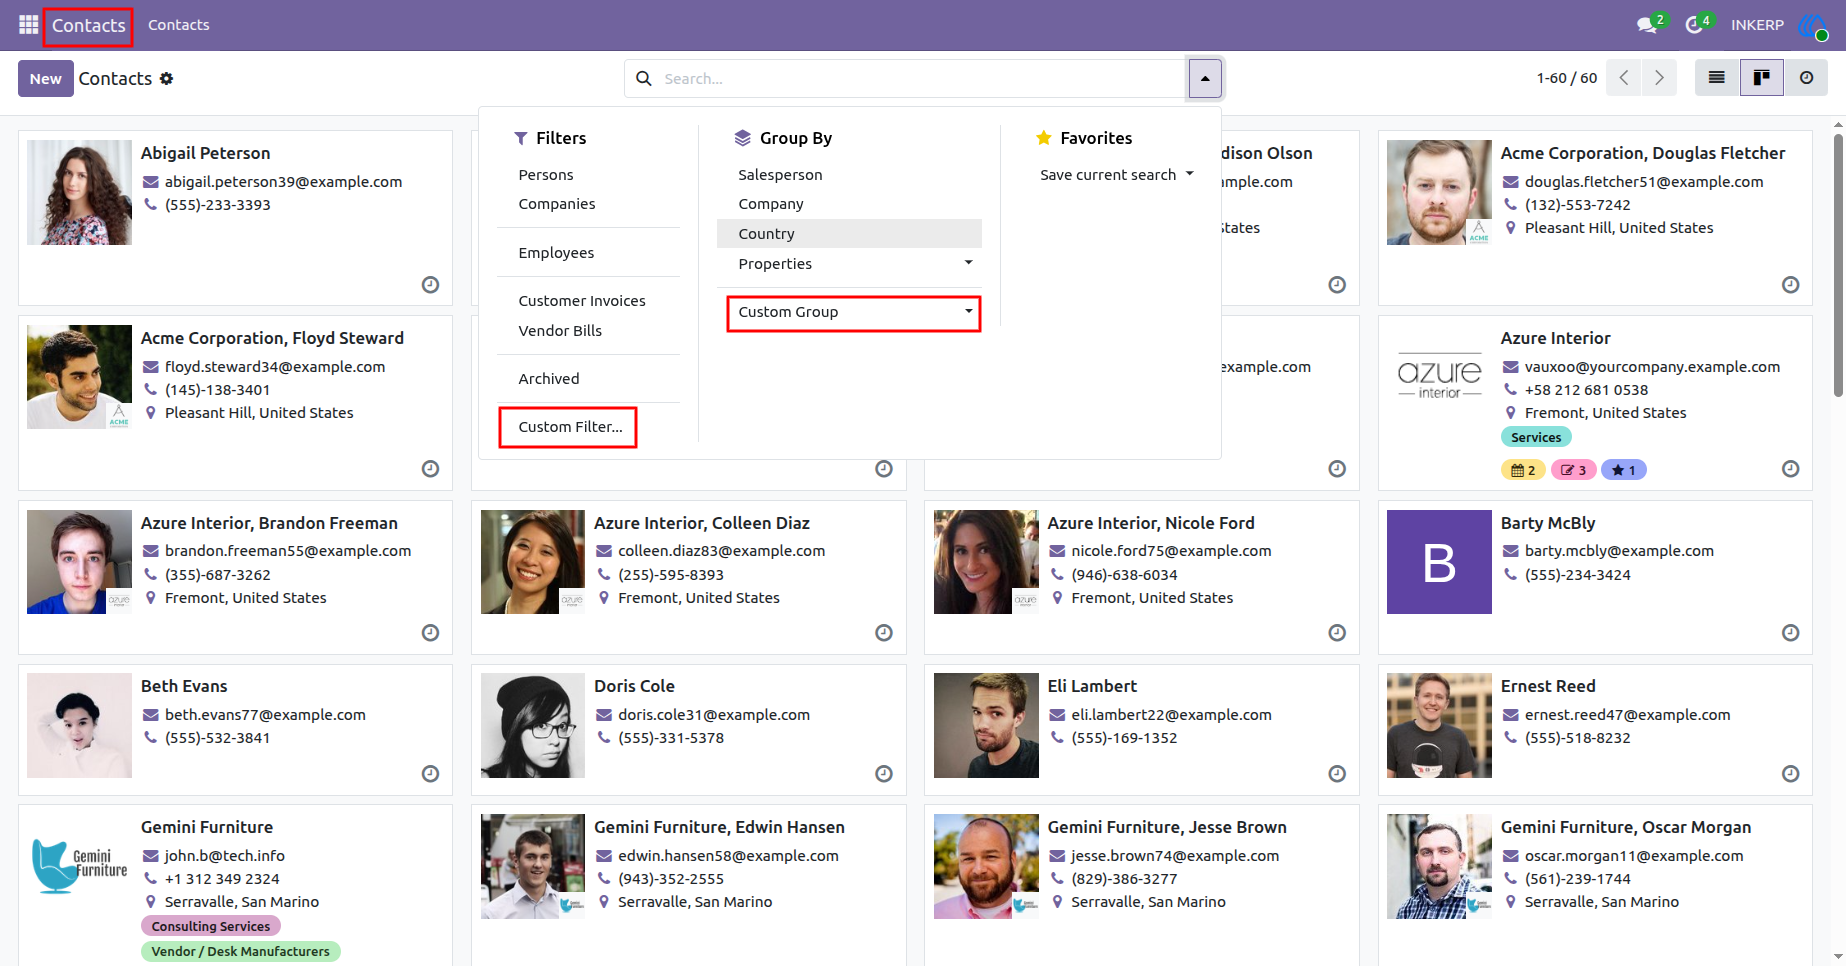The width and height of the screenshot is (1846, 966).
Task: Open the Contacts menu in the top bar
Action: point(179,25)
